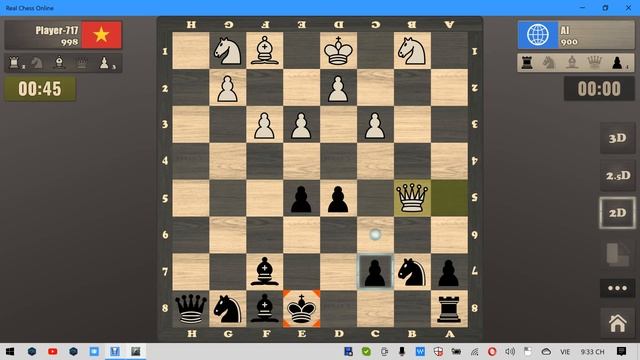Click the empty square H1
Viewport: 640px width, 360px height.
(191, 51)
